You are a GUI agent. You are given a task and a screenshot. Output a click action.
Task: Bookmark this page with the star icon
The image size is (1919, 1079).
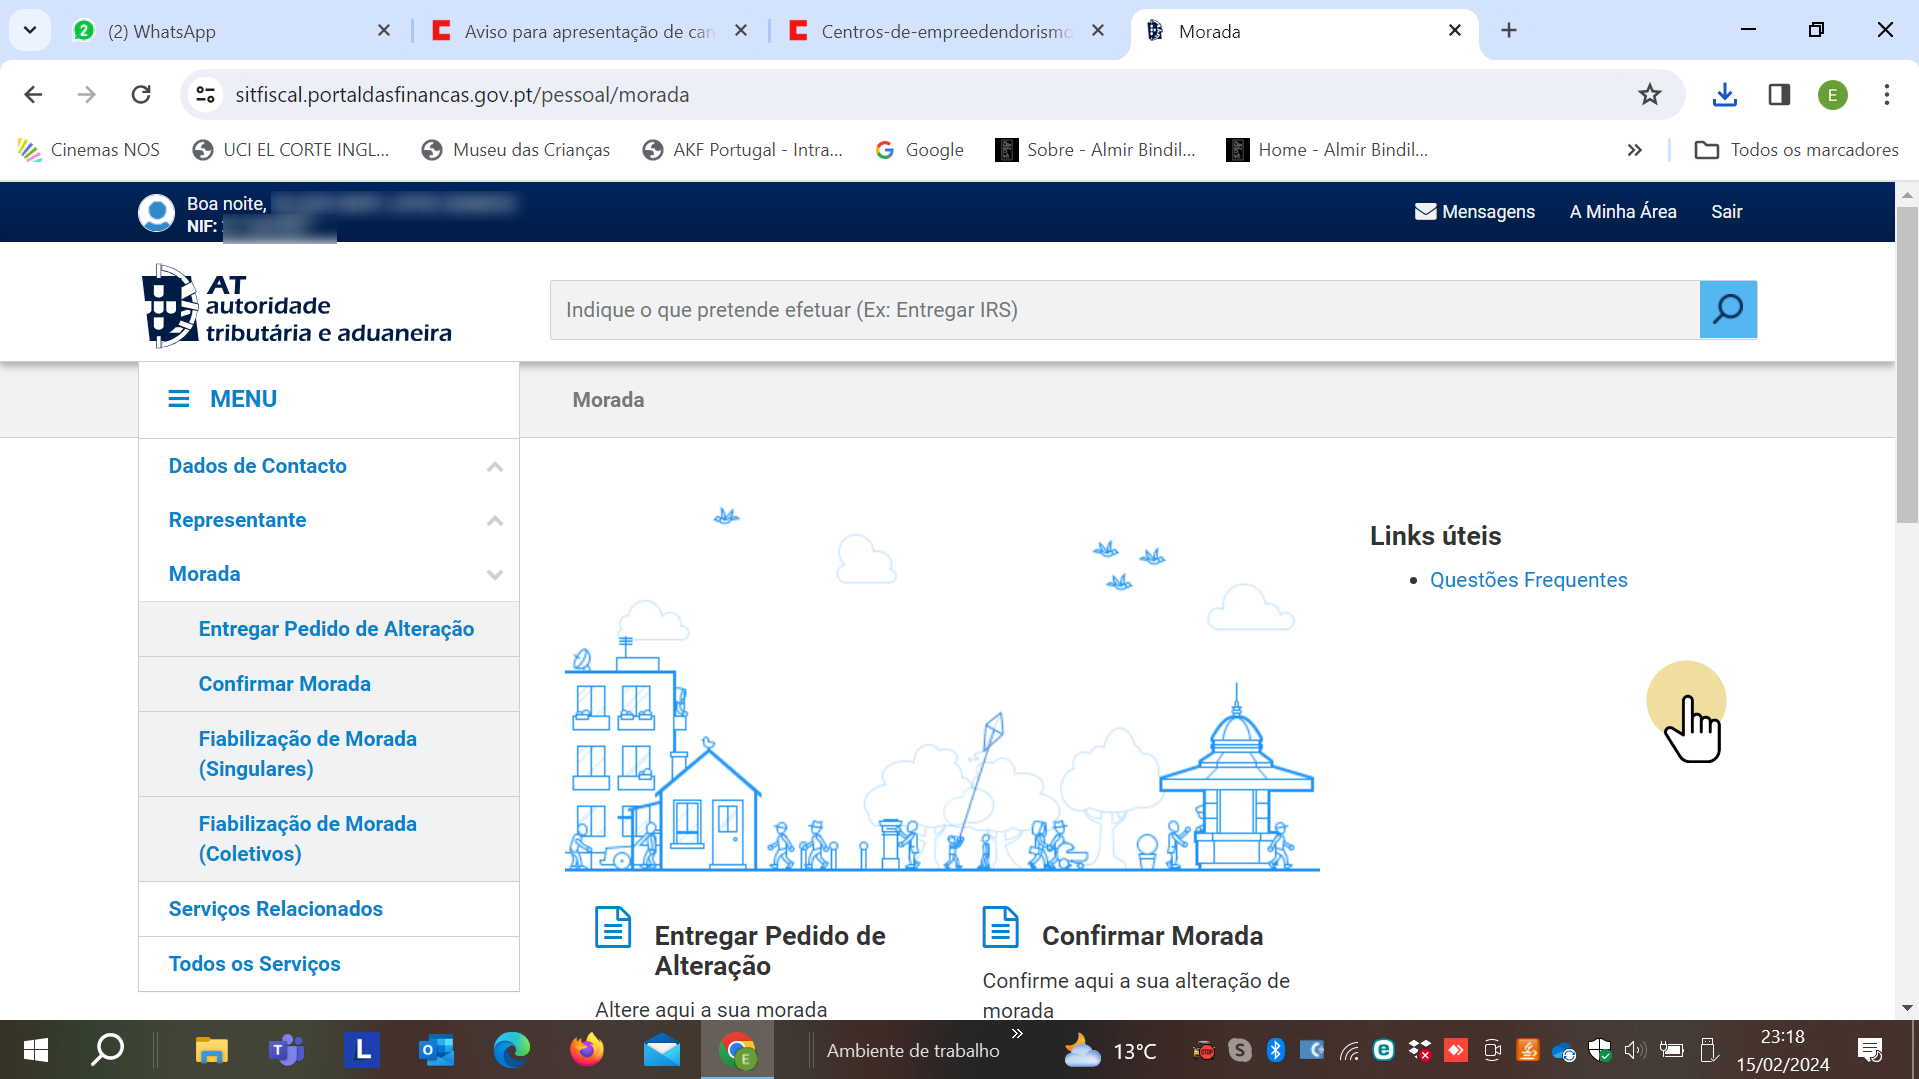click(1649, 95)
